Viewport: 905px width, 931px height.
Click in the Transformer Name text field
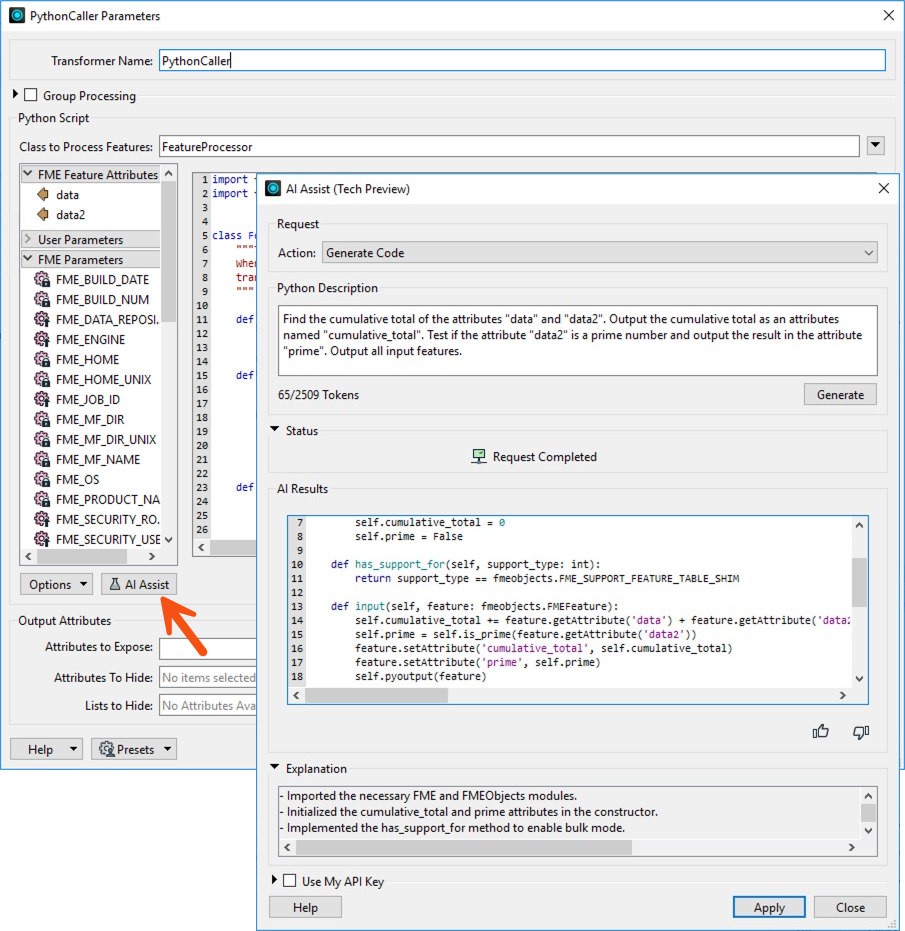tap(520, 61)
